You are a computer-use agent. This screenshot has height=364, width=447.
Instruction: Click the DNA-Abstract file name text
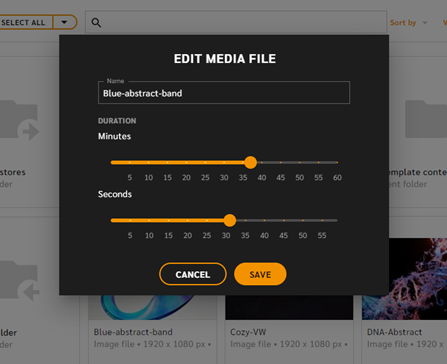click(x=394, y=332)
